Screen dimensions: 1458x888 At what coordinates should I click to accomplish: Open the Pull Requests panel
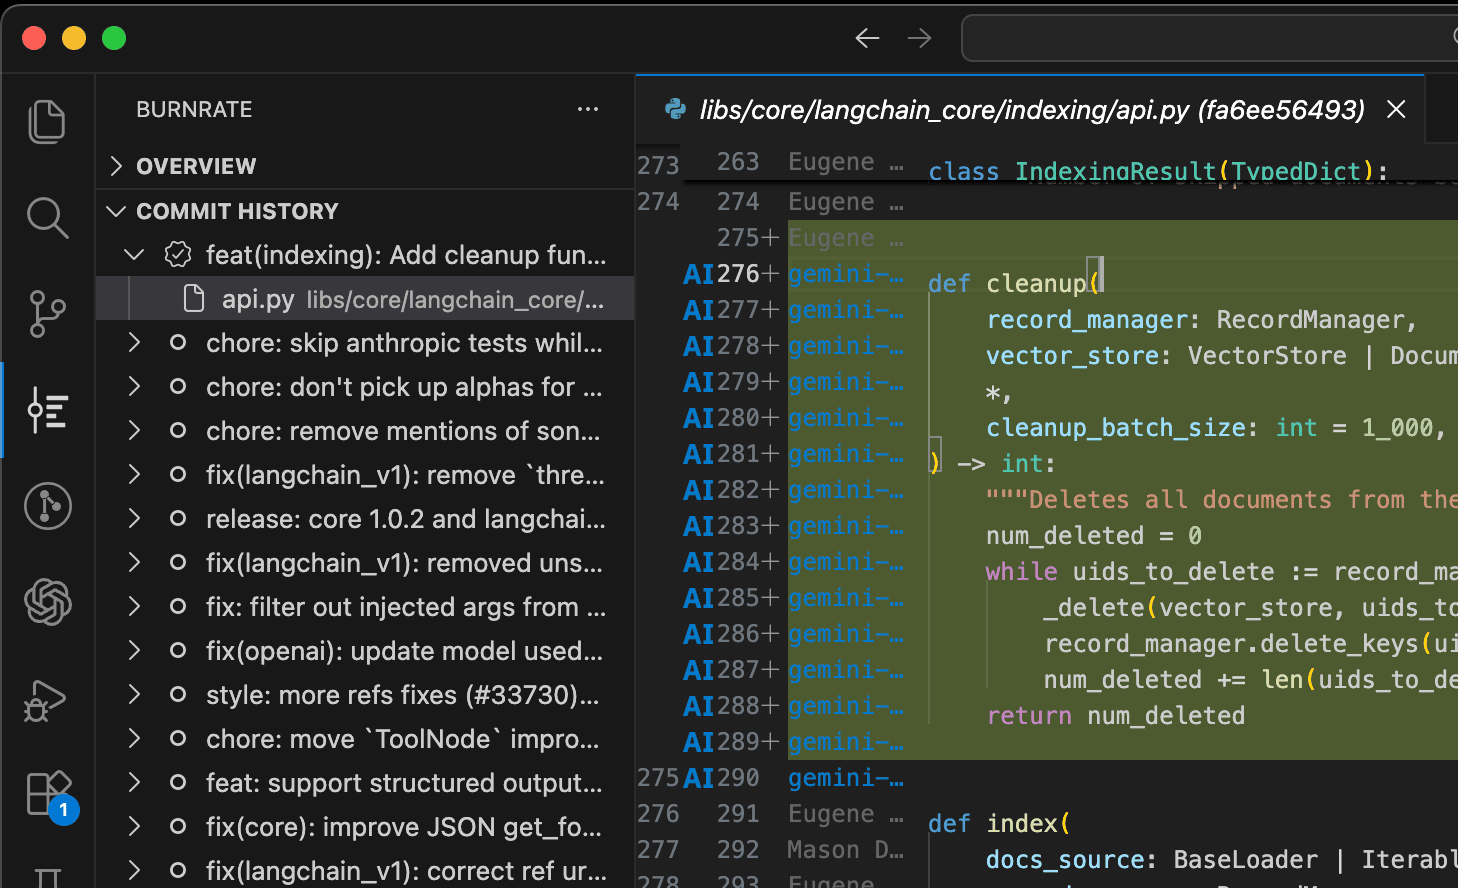(x=47, y=506)
